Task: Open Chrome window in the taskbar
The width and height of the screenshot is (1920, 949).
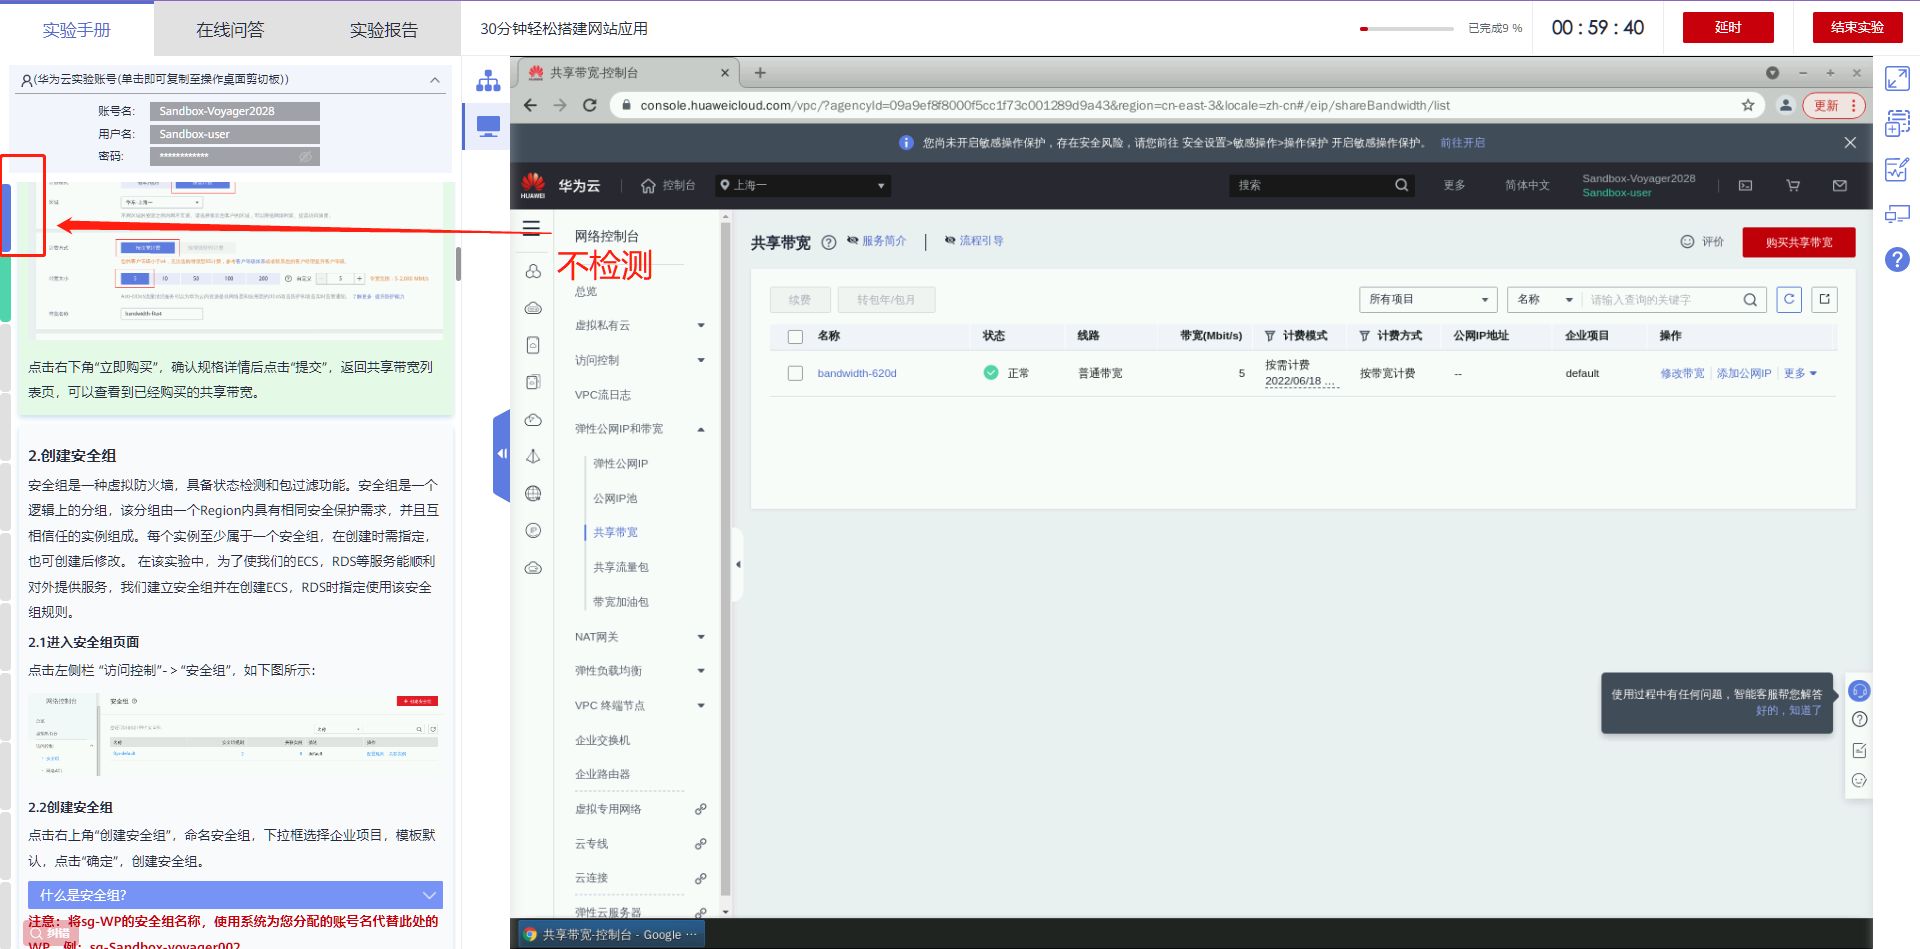Action: [x=612, y=934]
